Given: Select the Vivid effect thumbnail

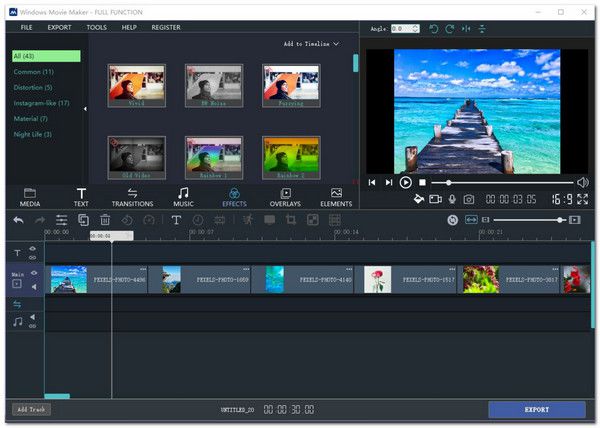Looking at the screenshot, I should [137, 86].
